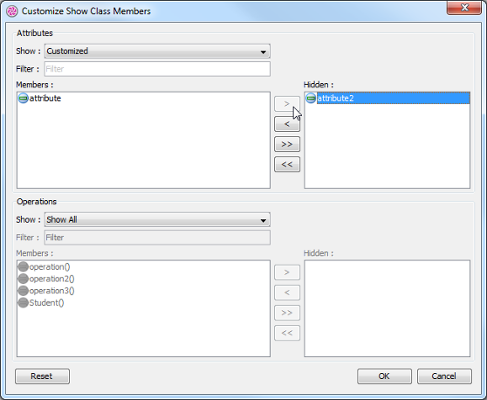Select Student() in Operations Members list
The width and height of the screenshot is (487, 400).
(x=47, y=303)
